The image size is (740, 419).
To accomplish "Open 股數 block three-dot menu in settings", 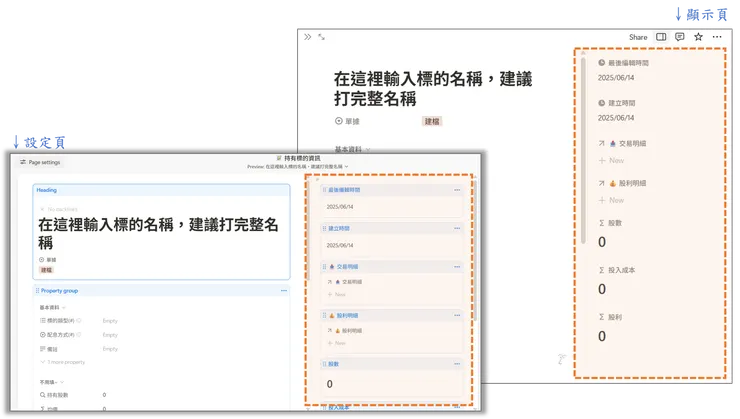I will [457, 364].
